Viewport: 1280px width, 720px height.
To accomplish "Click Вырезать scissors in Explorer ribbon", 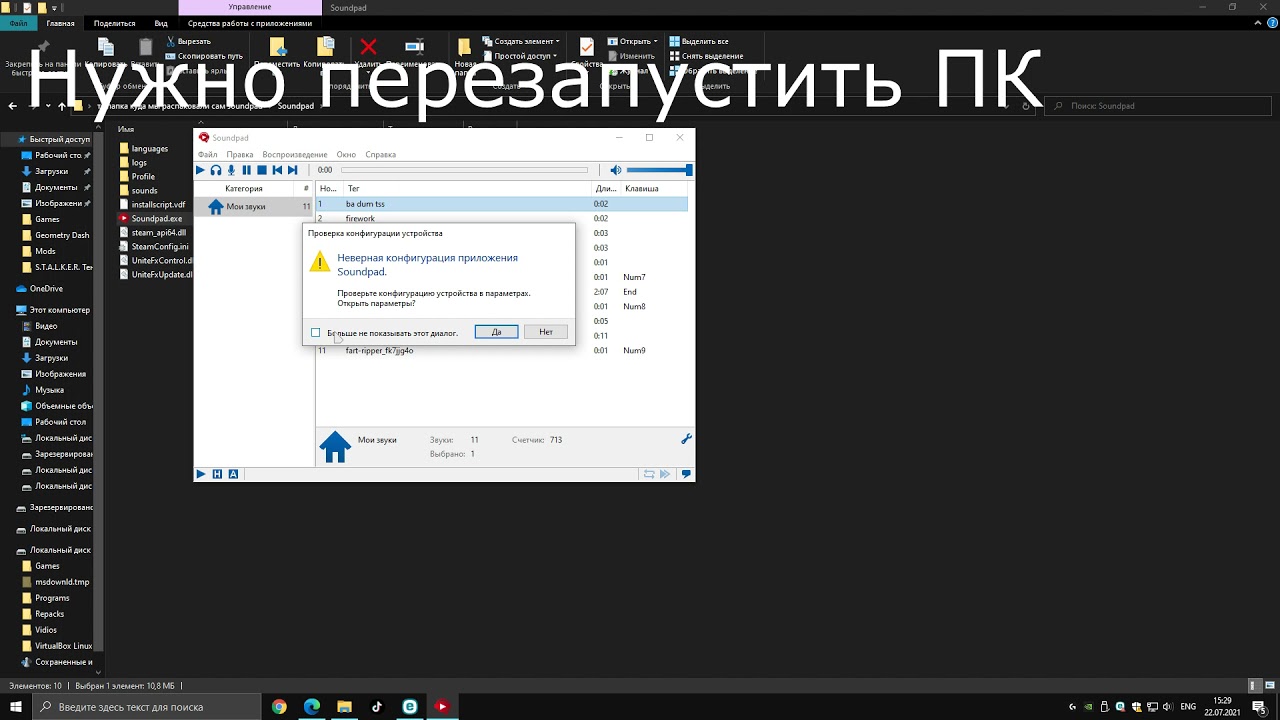I will coord(188,41).
